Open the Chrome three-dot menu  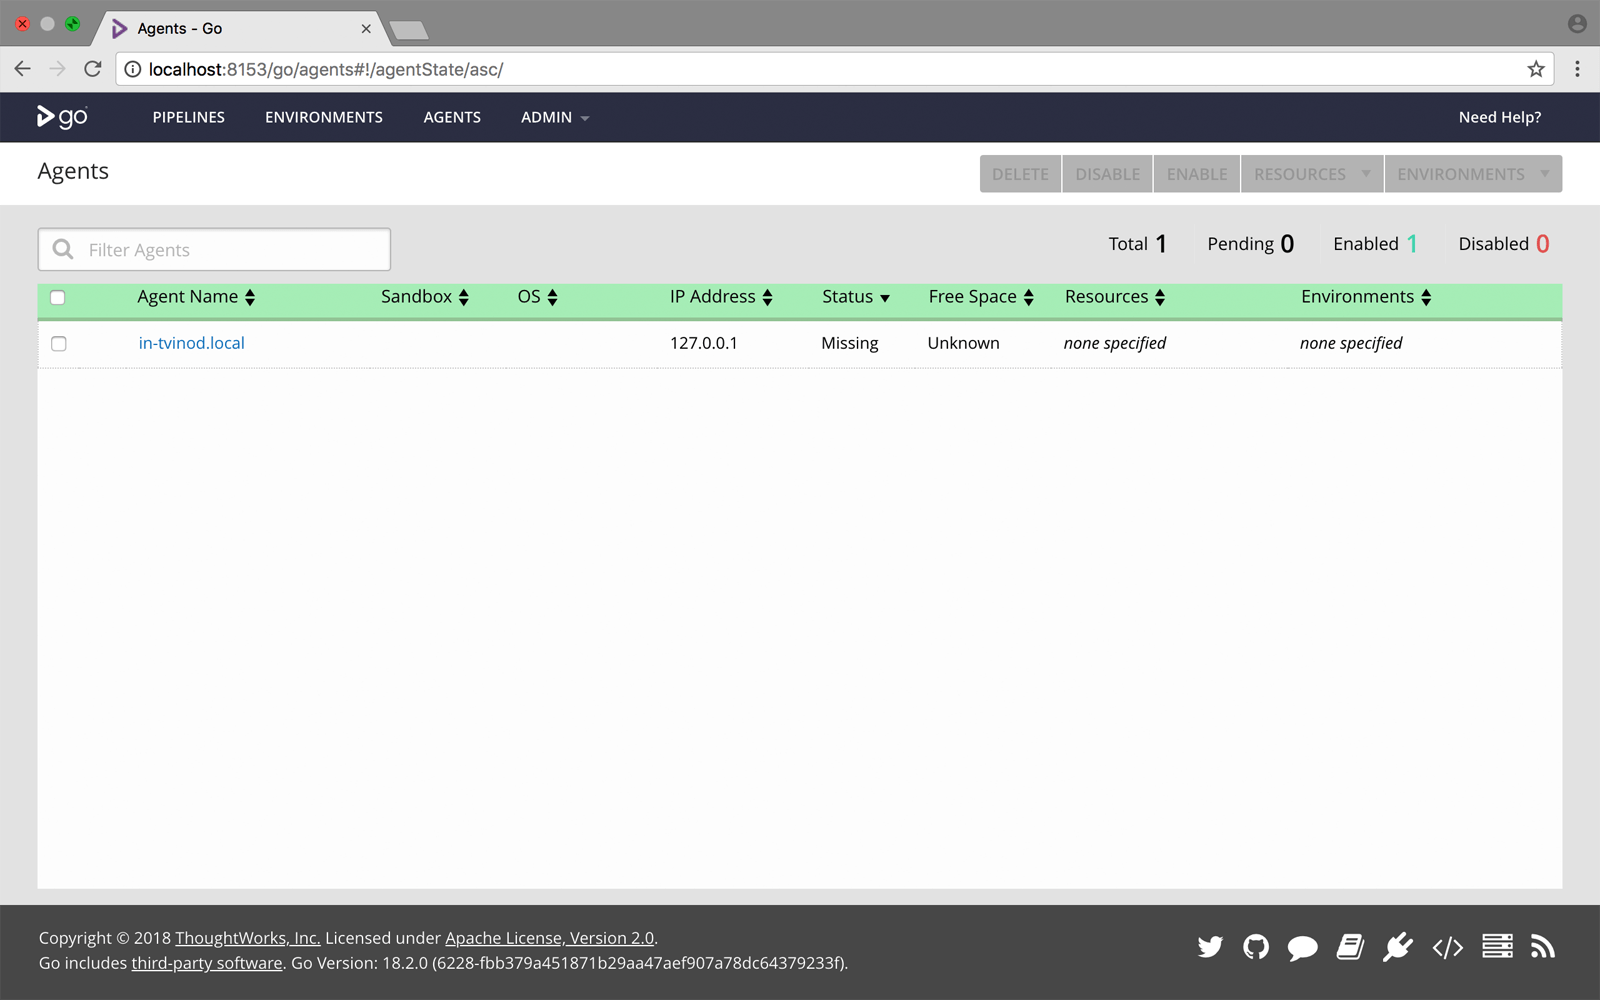coord(1577,69)
